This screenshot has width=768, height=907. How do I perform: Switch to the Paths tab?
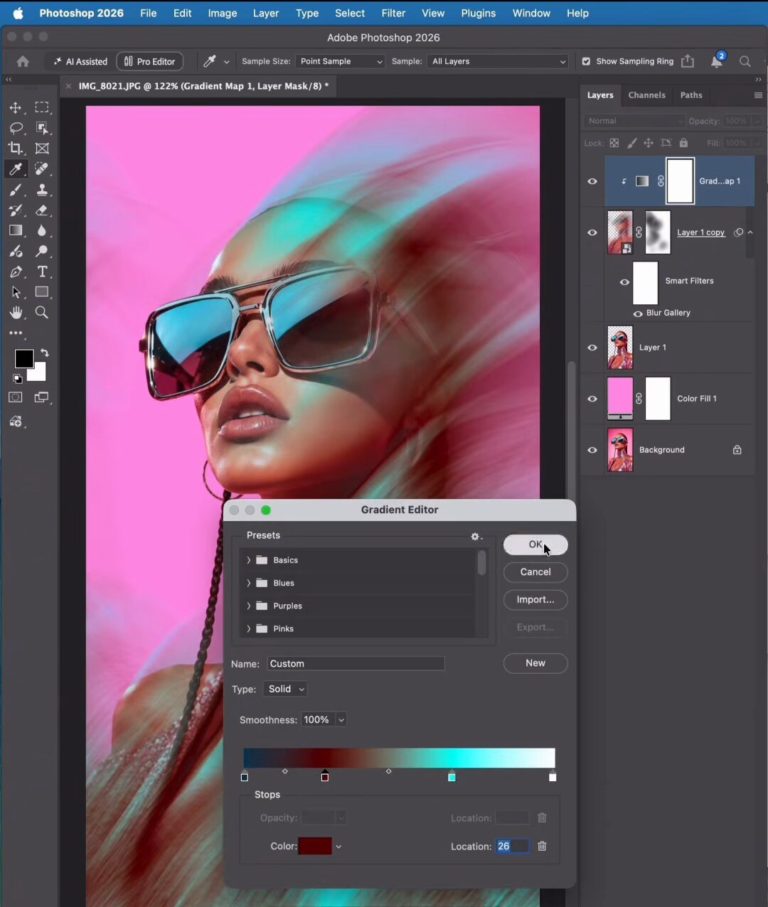tap(691, 95)
